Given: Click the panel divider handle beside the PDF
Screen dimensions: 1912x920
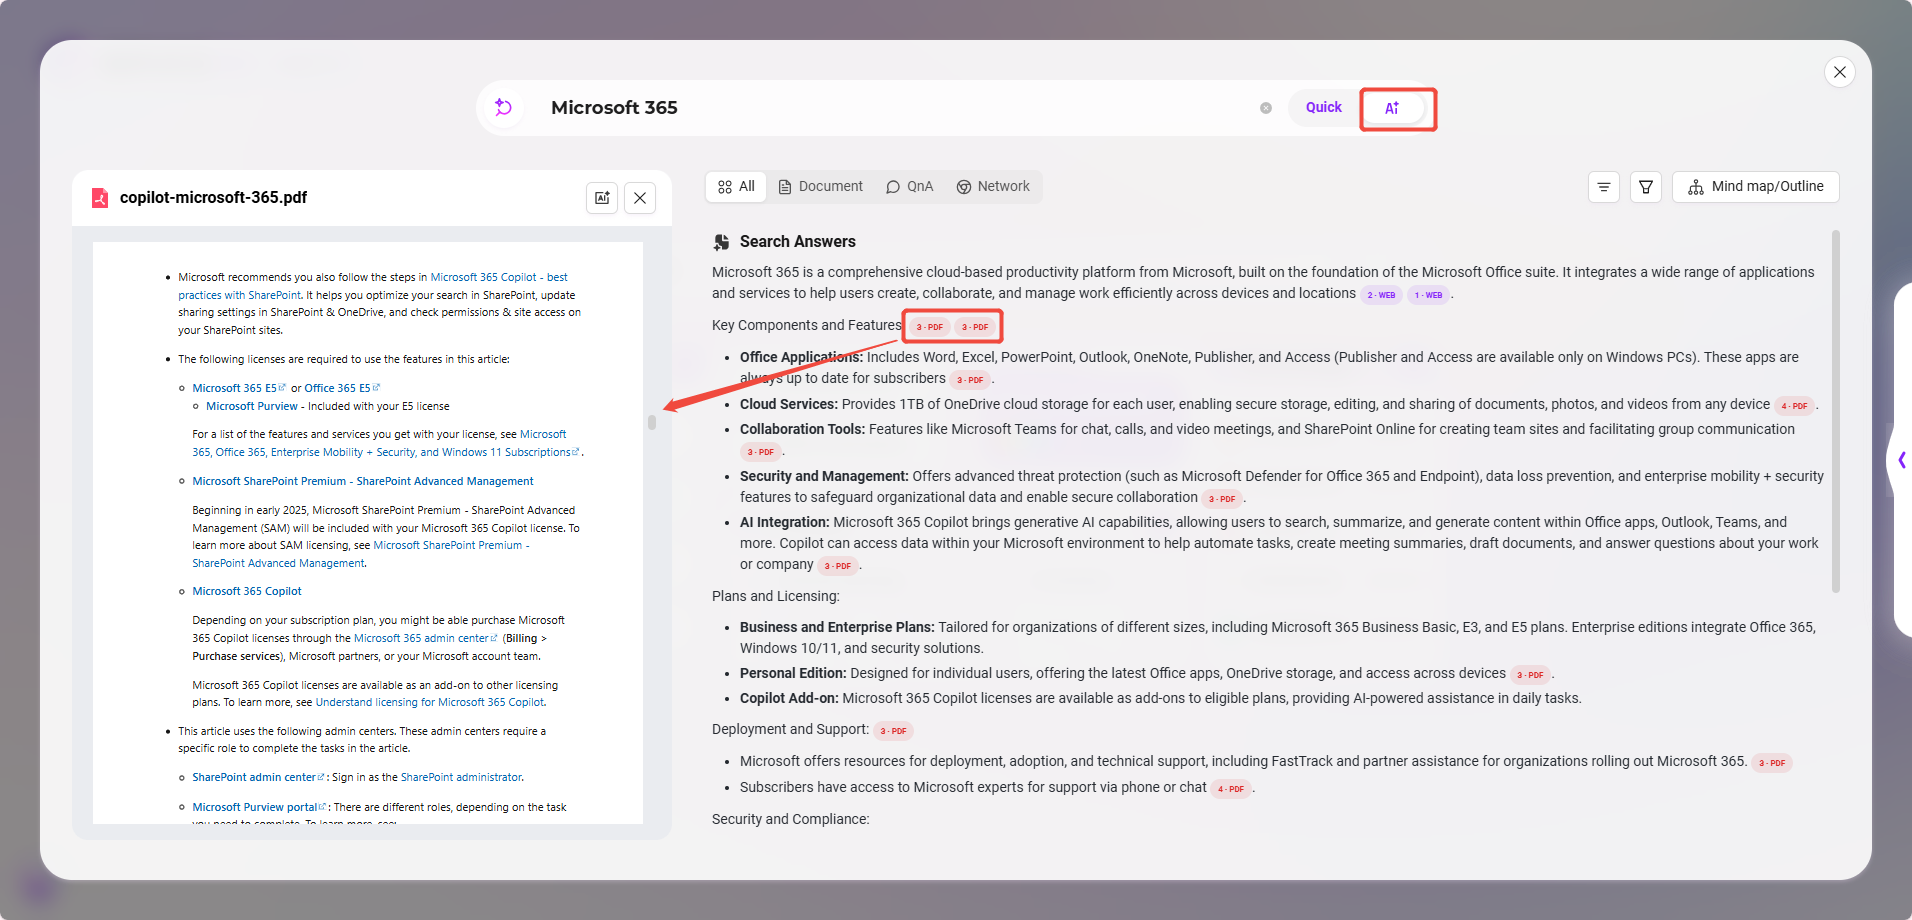Looking at the screenshot, I should click(652, 422).
